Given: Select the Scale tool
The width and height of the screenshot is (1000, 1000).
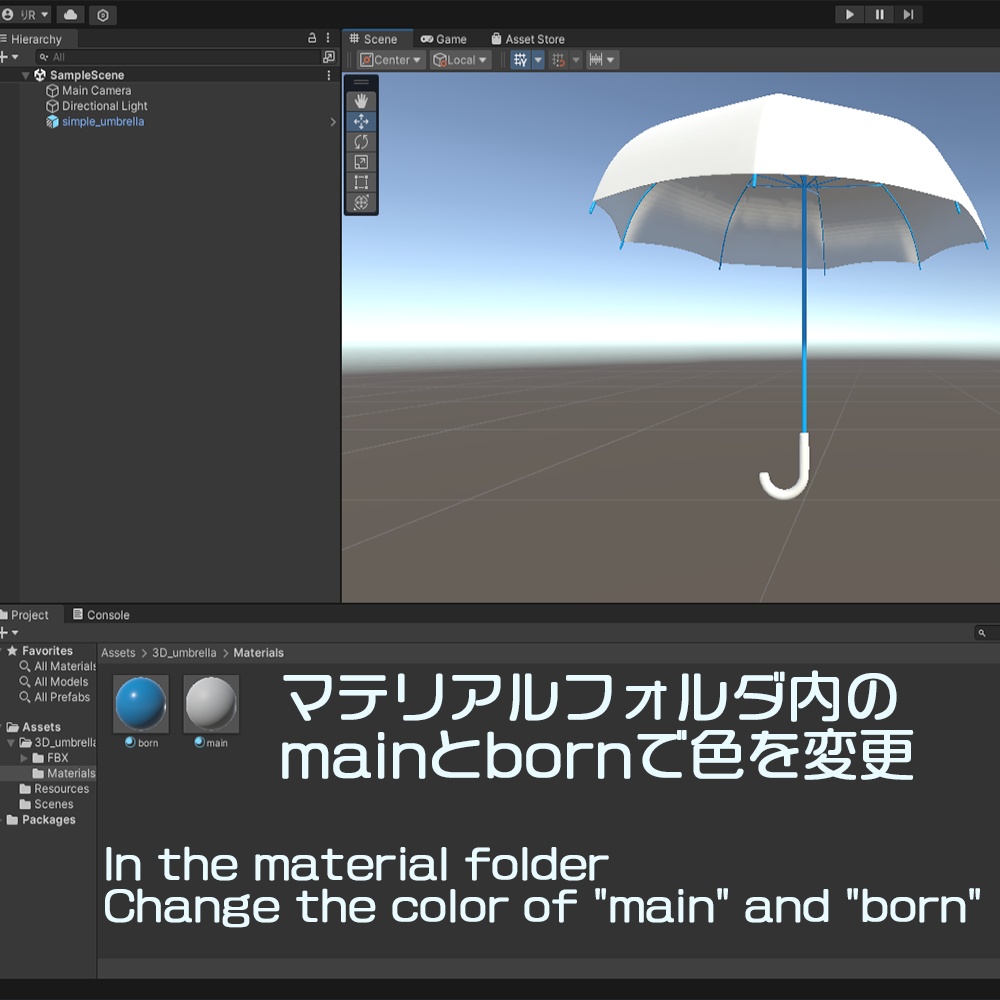Looking at the screenshot, I should [361, 162].
